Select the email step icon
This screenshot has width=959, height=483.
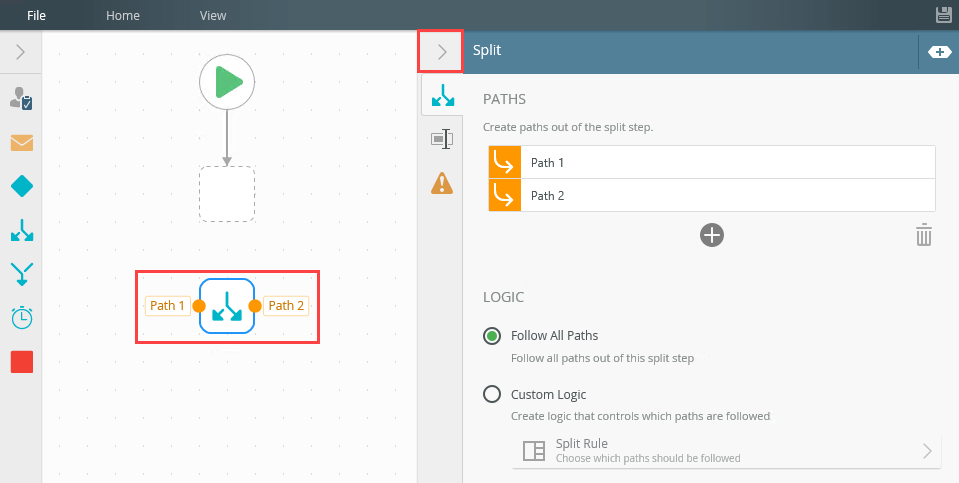[21, 142]
